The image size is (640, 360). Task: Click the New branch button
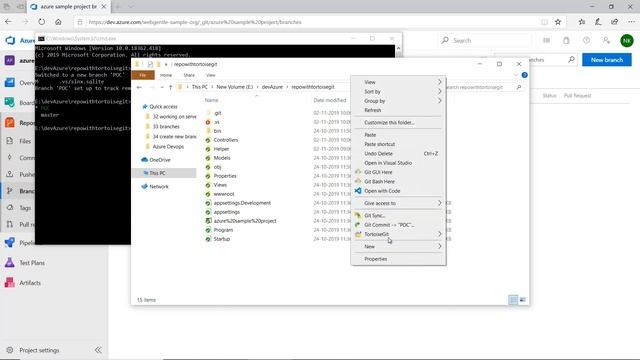click(607, 60)
